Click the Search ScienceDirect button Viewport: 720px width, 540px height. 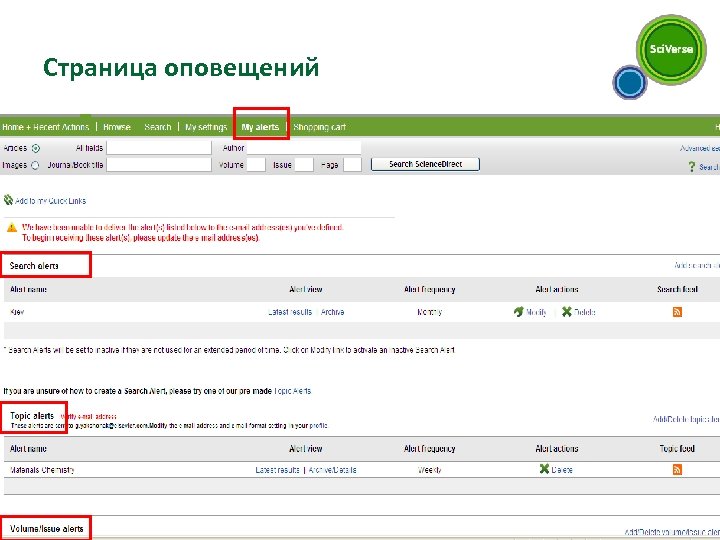pyautogui.click(x=425, y=164)
